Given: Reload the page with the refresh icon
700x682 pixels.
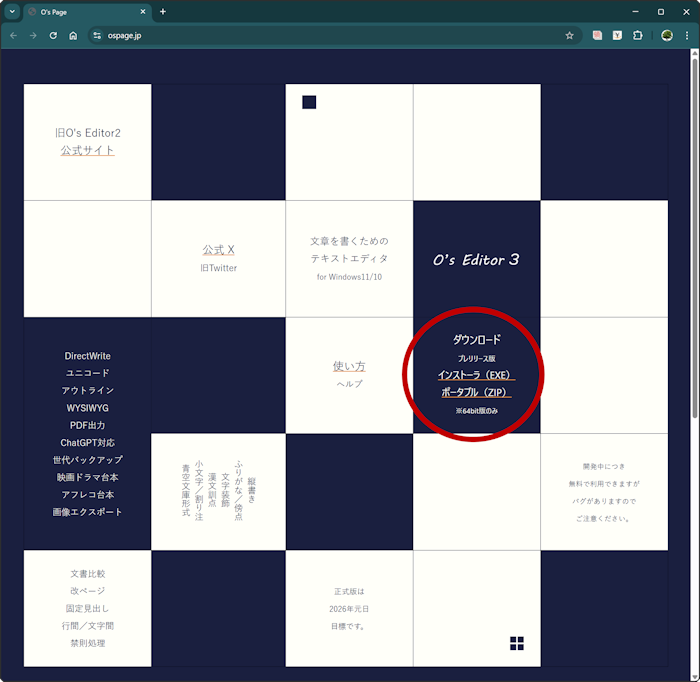Looking at the screenshot, I should [x=53, y=35].
